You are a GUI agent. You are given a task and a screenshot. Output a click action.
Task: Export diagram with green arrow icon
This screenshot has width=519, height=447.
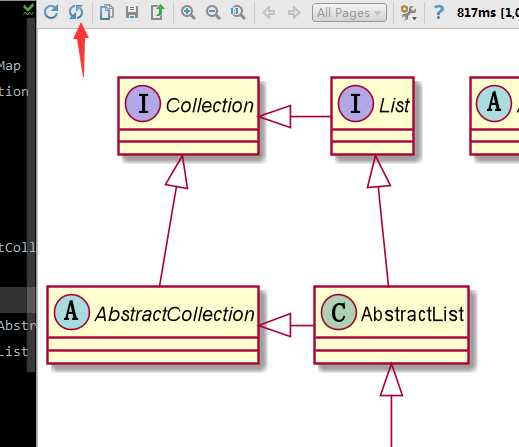(157, 12)
